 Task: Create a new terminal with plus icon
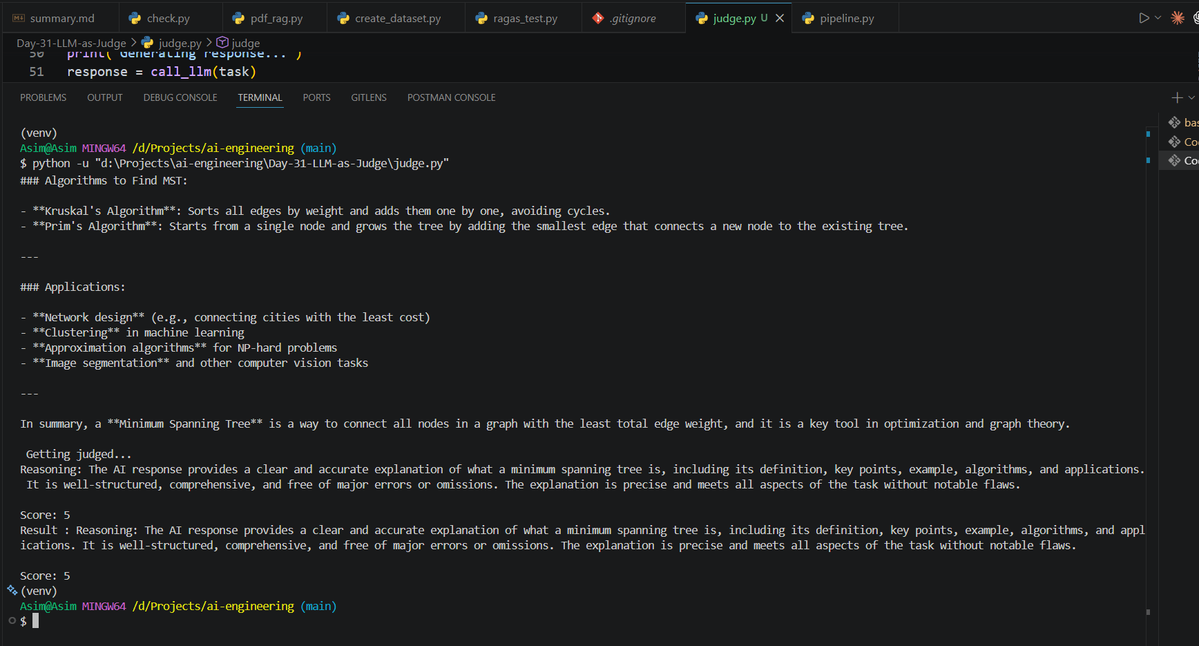point(1177,97)
